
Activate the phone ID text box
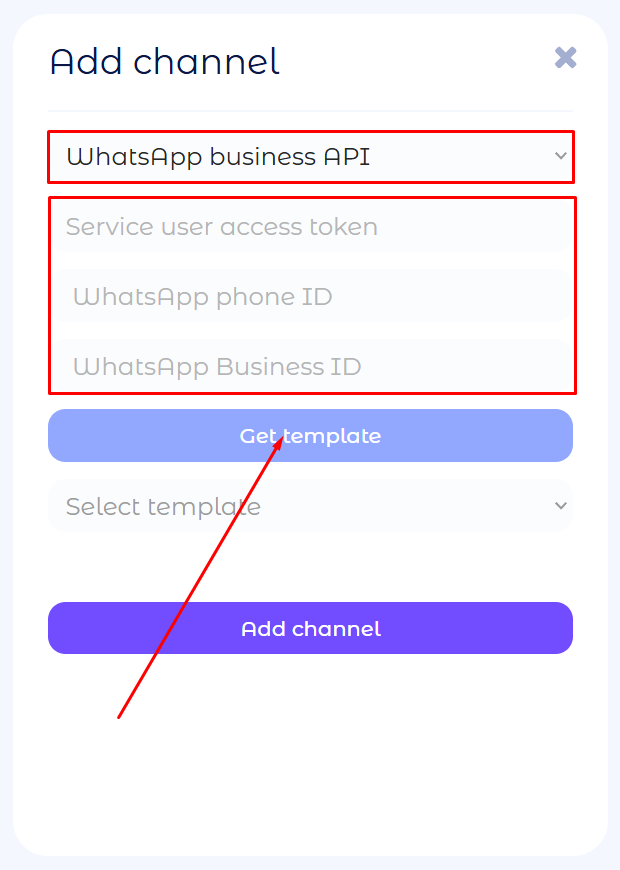310,297
